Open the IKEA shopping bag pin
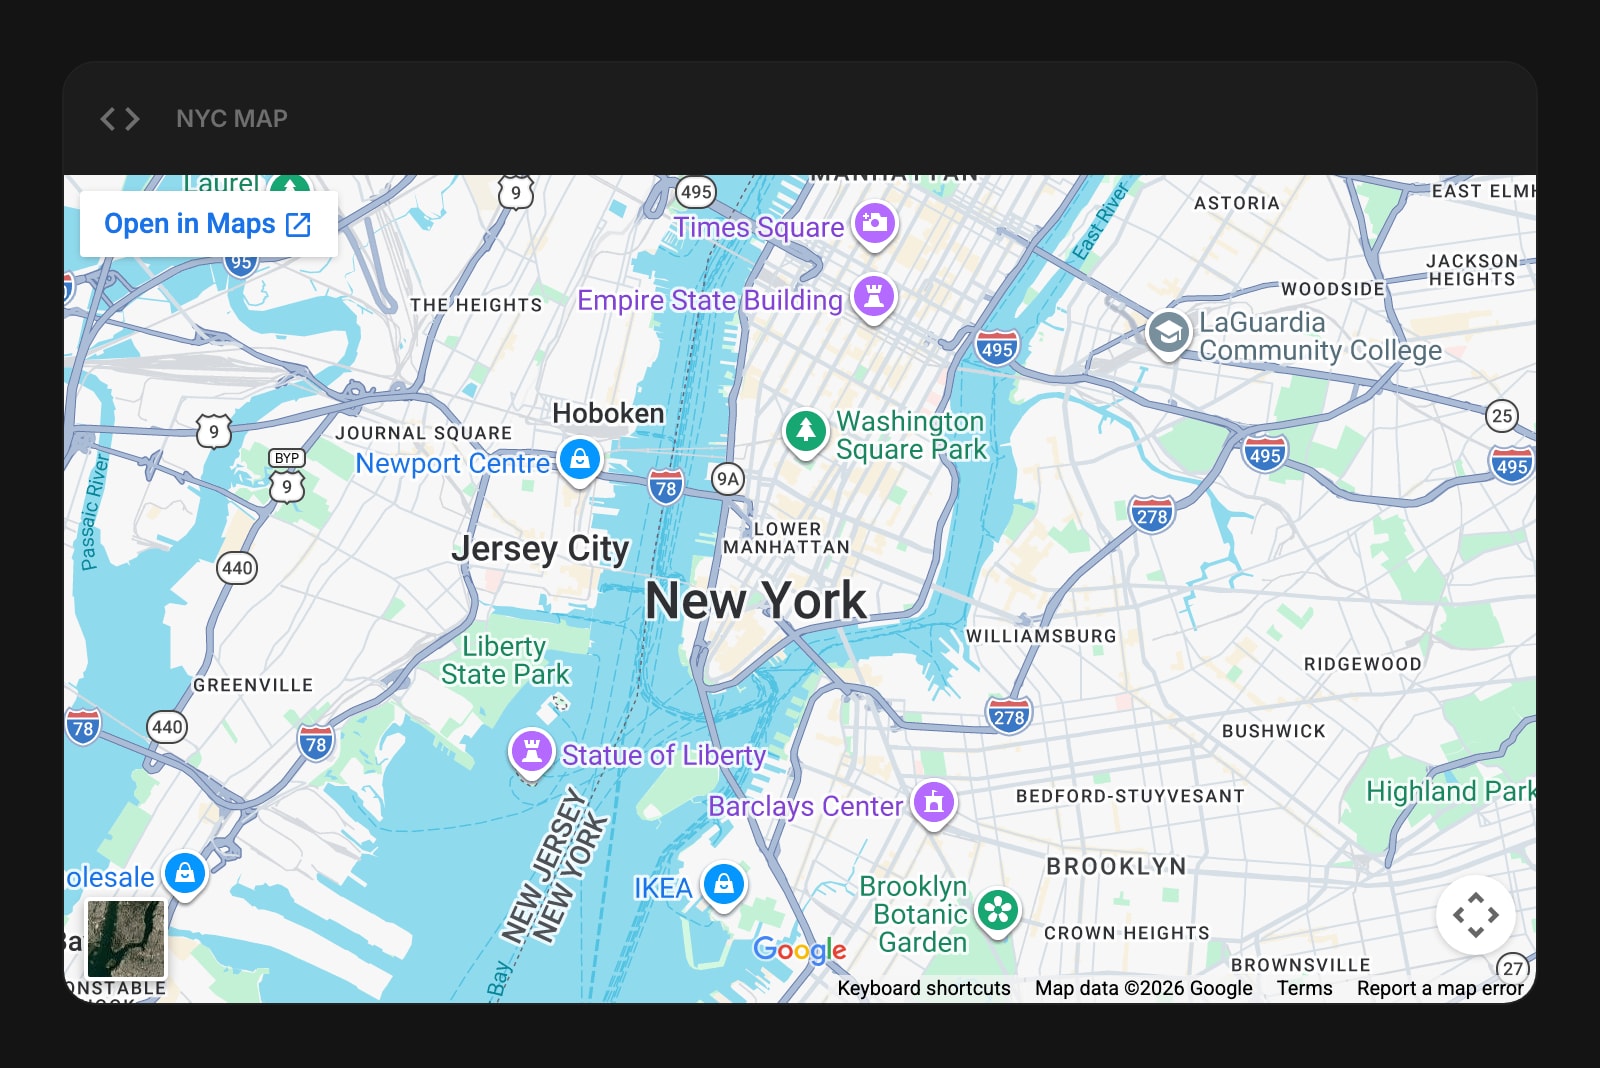The image size is (1600, 1068). (x=724, y=884)
